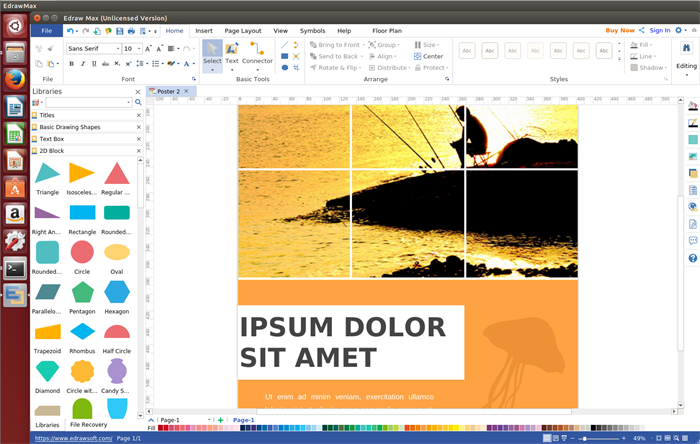Add a new page with the plus icon
Screen dimensions: 700x444
220,420
